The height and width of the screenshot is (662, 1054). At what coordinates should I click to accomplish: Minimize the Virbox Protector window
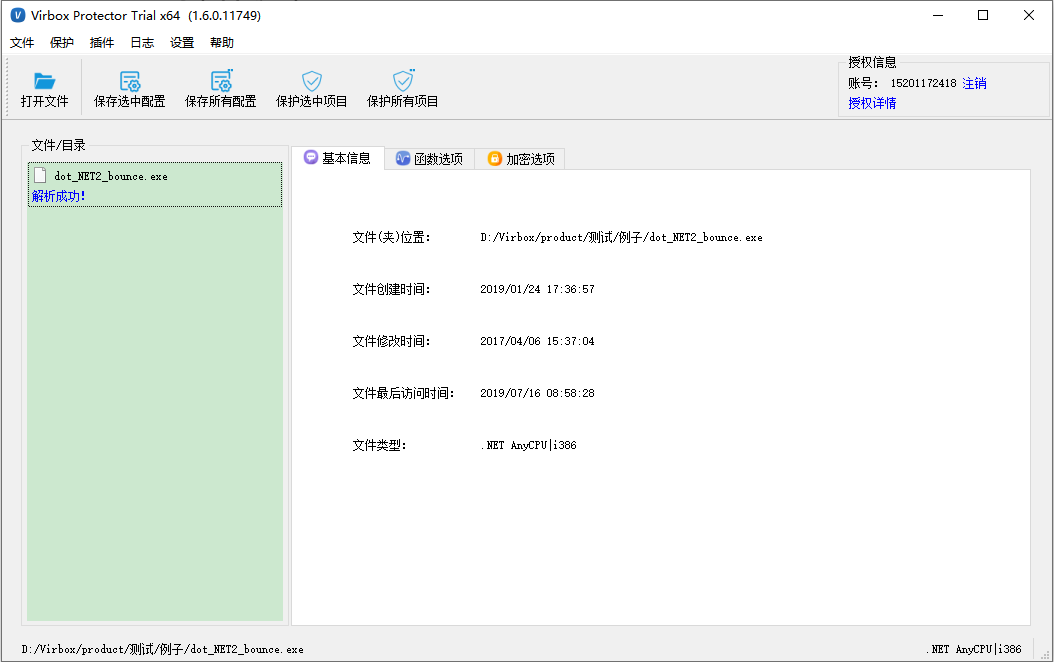pyautogui.click(x=938, y=15)
